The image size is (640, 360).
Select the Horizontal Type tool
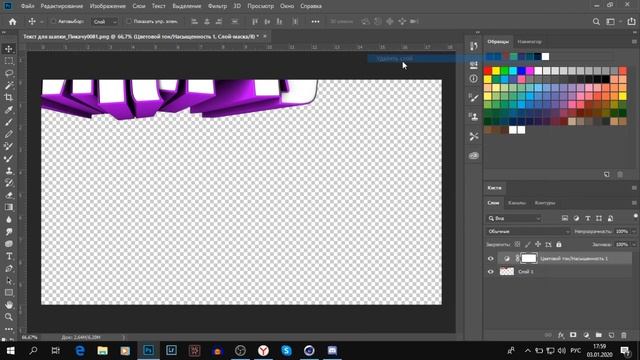point(9,256)
